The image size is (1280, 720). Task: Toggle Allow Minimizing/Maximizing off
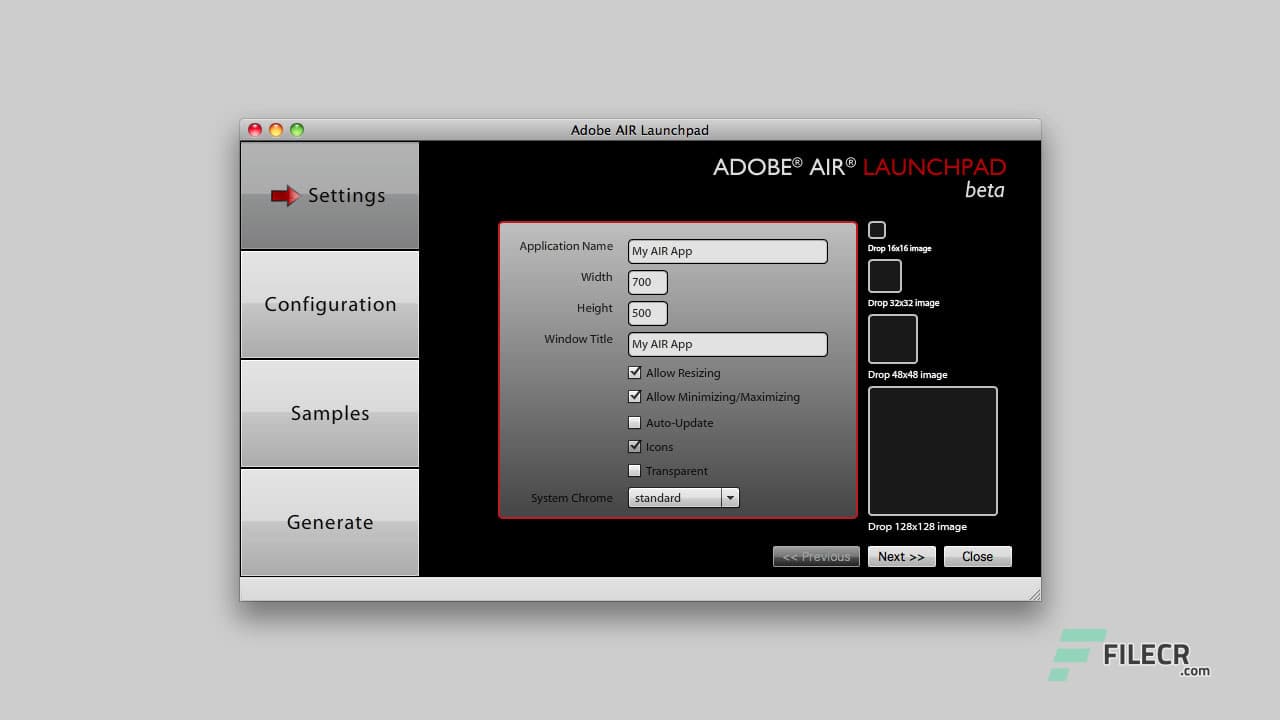pos(635,397)
